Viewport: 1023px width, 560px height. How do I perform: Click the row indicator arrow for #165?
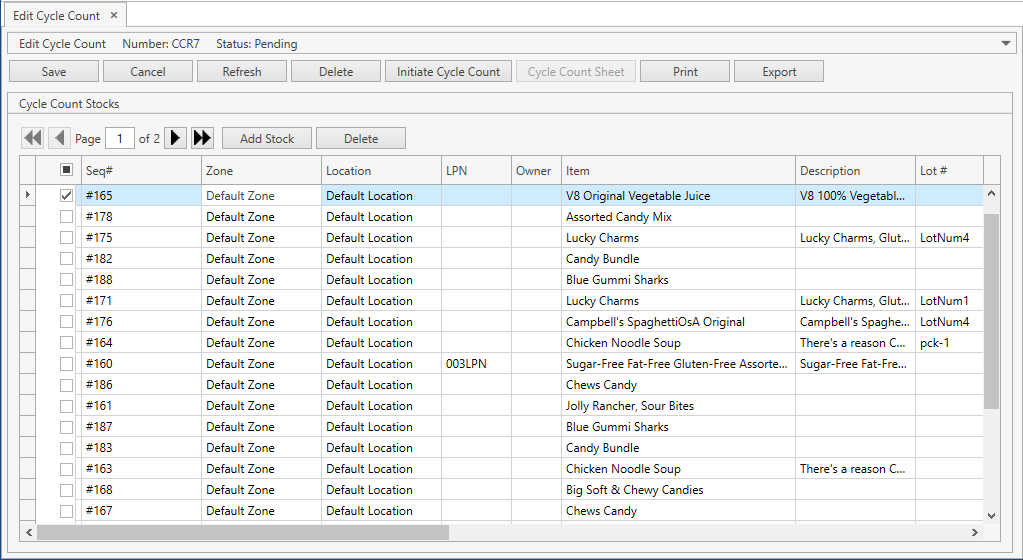pyautogui.click(x=27, y=195)
